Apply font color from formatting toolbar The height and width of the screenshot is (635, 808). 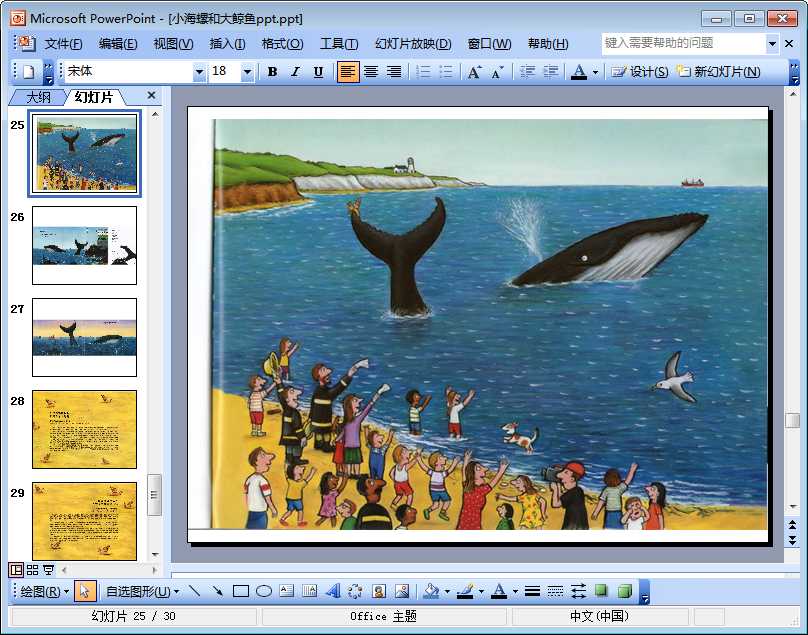579,72
